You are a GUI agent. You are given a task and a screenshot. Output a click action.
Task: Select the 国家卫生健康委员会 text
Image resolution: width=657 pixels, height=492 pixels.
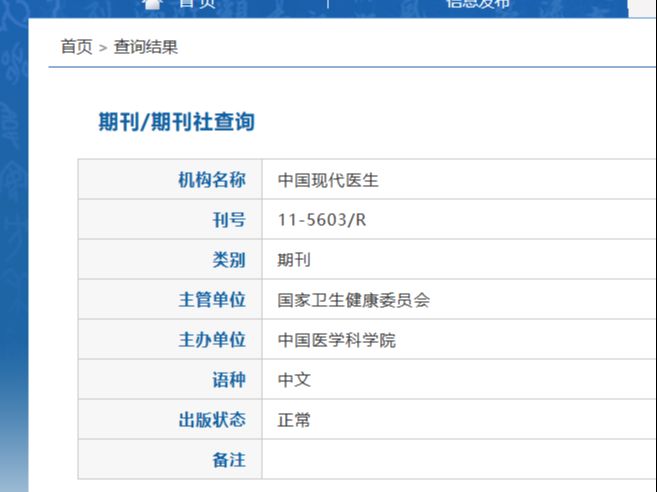pyautogui.click(x=354, y=300)
